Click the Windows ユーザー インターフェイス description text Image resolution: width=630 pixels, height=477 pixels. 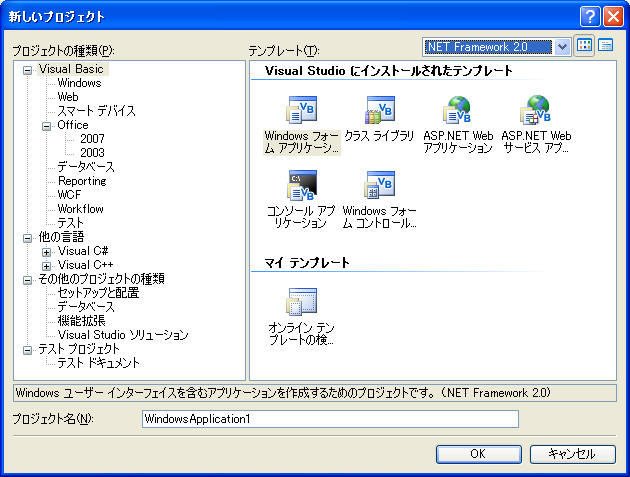(x=283, y=393)
